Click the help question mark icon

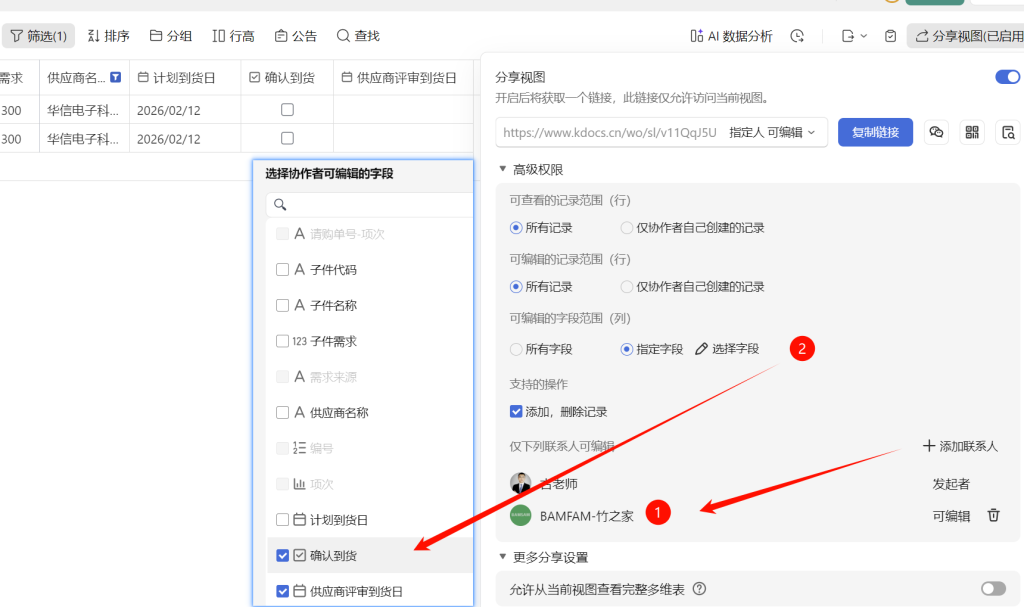point(699,588)
